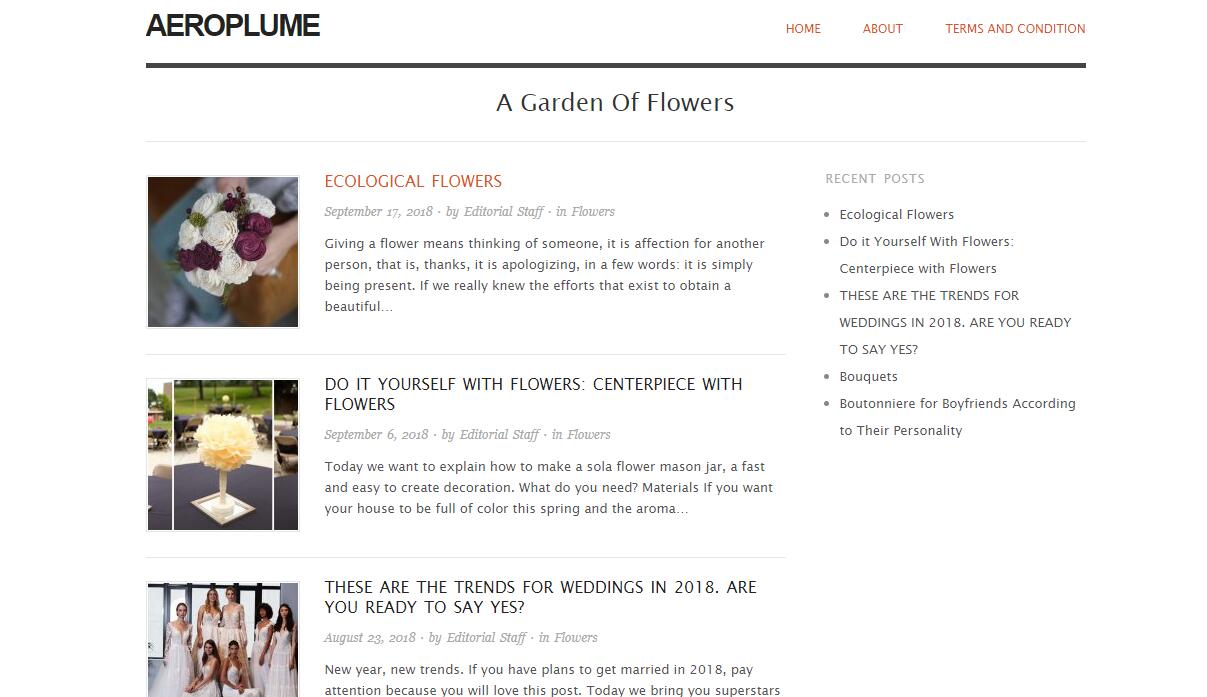The image size is (1207, 697).
Task: Open the Trends For Weddings 2018 post title
Action: (541, 597)
